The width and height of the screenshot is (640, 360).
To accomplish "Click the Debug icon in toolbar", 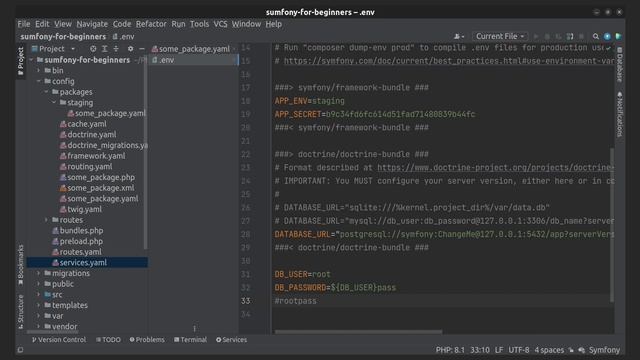I will click(x=547, y=36).
